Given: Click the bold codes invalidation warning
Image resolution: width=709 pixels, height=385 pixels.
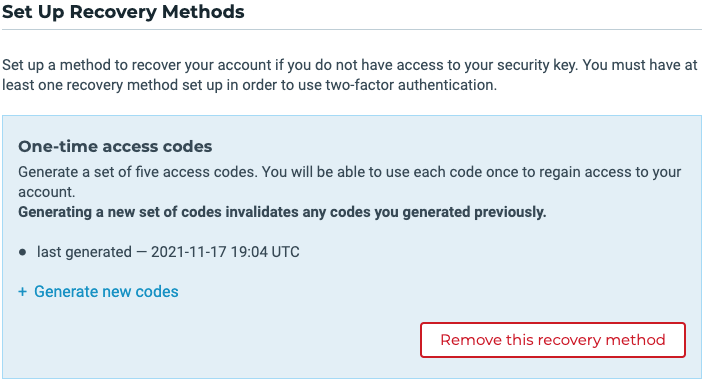Looking at the screenshot, I should point(282,212).
